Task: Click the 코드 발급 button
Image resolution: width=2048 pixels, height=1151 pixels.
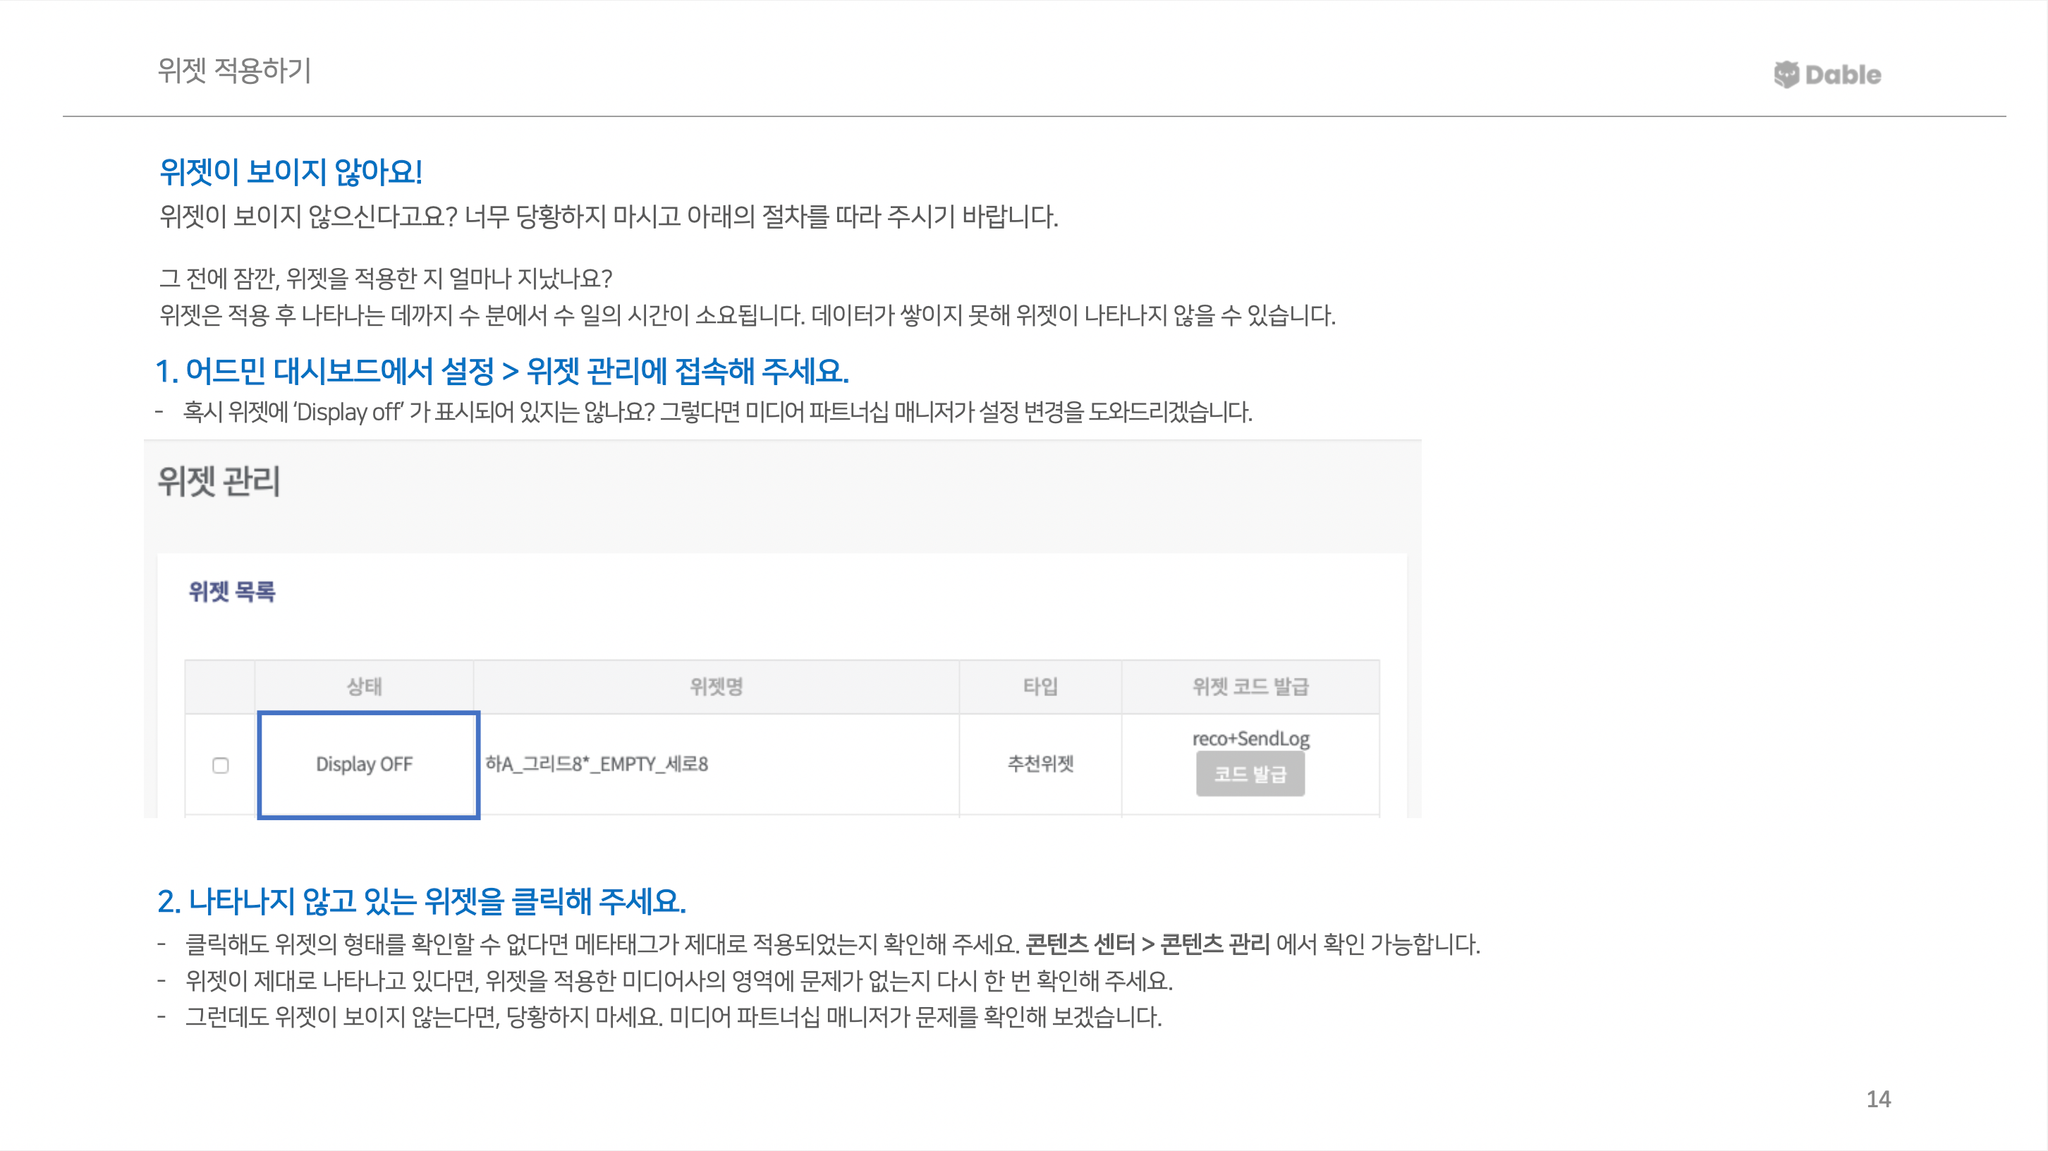Action: click(x=1250, y=774)
